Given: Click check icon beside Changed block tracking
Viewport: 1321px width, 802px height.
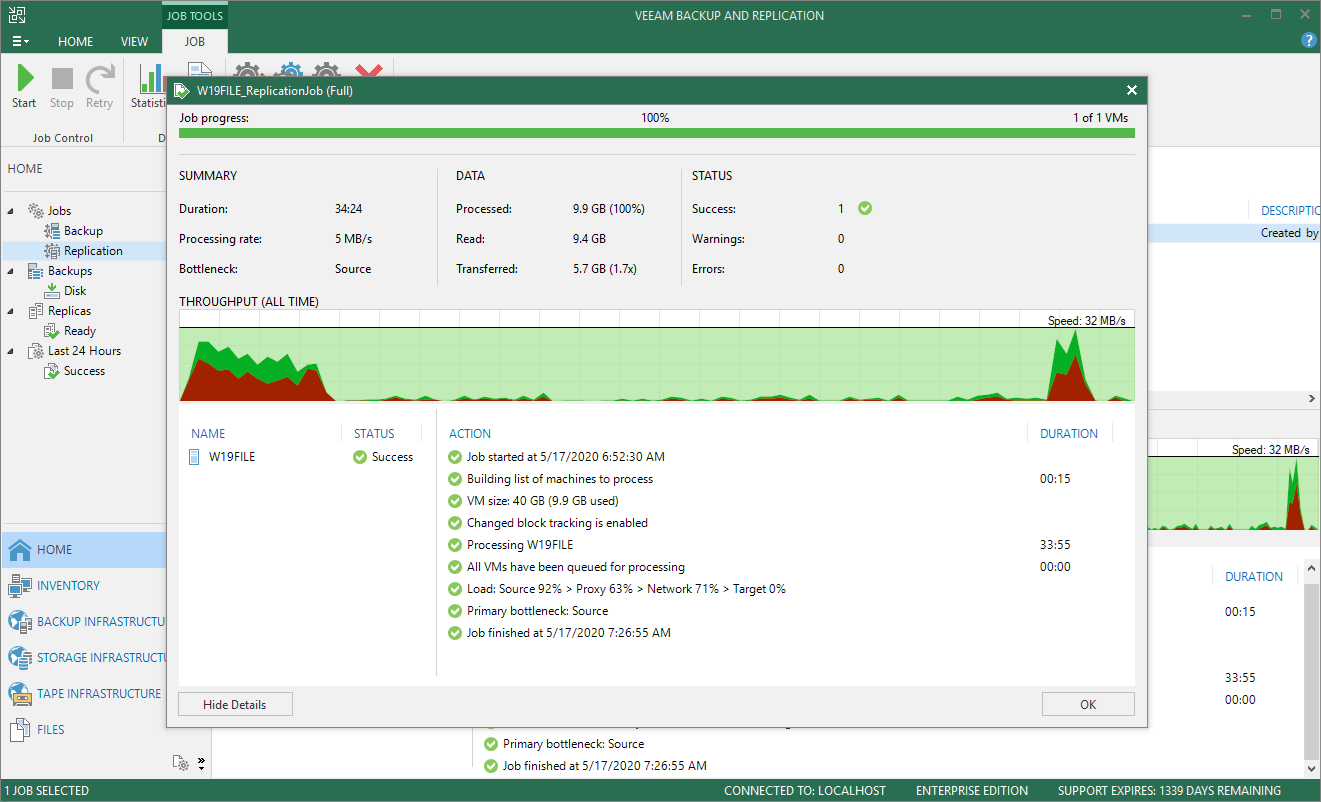Looking at the screenshot, I should point(455,523).
